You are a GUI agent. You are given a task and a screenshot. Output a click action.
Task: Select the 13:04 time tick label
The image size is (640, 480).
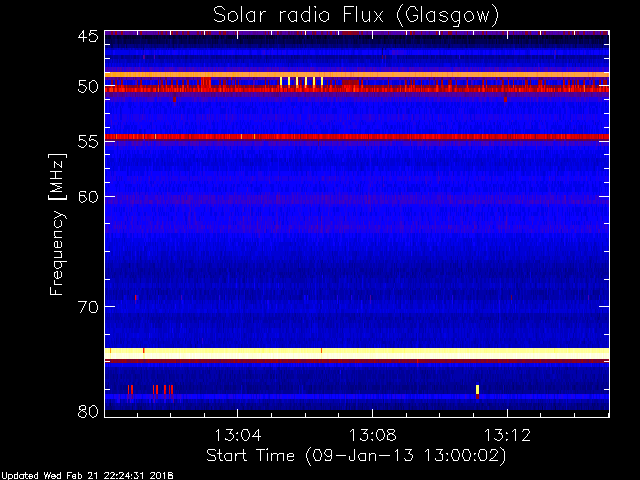[x=238, y=435]
